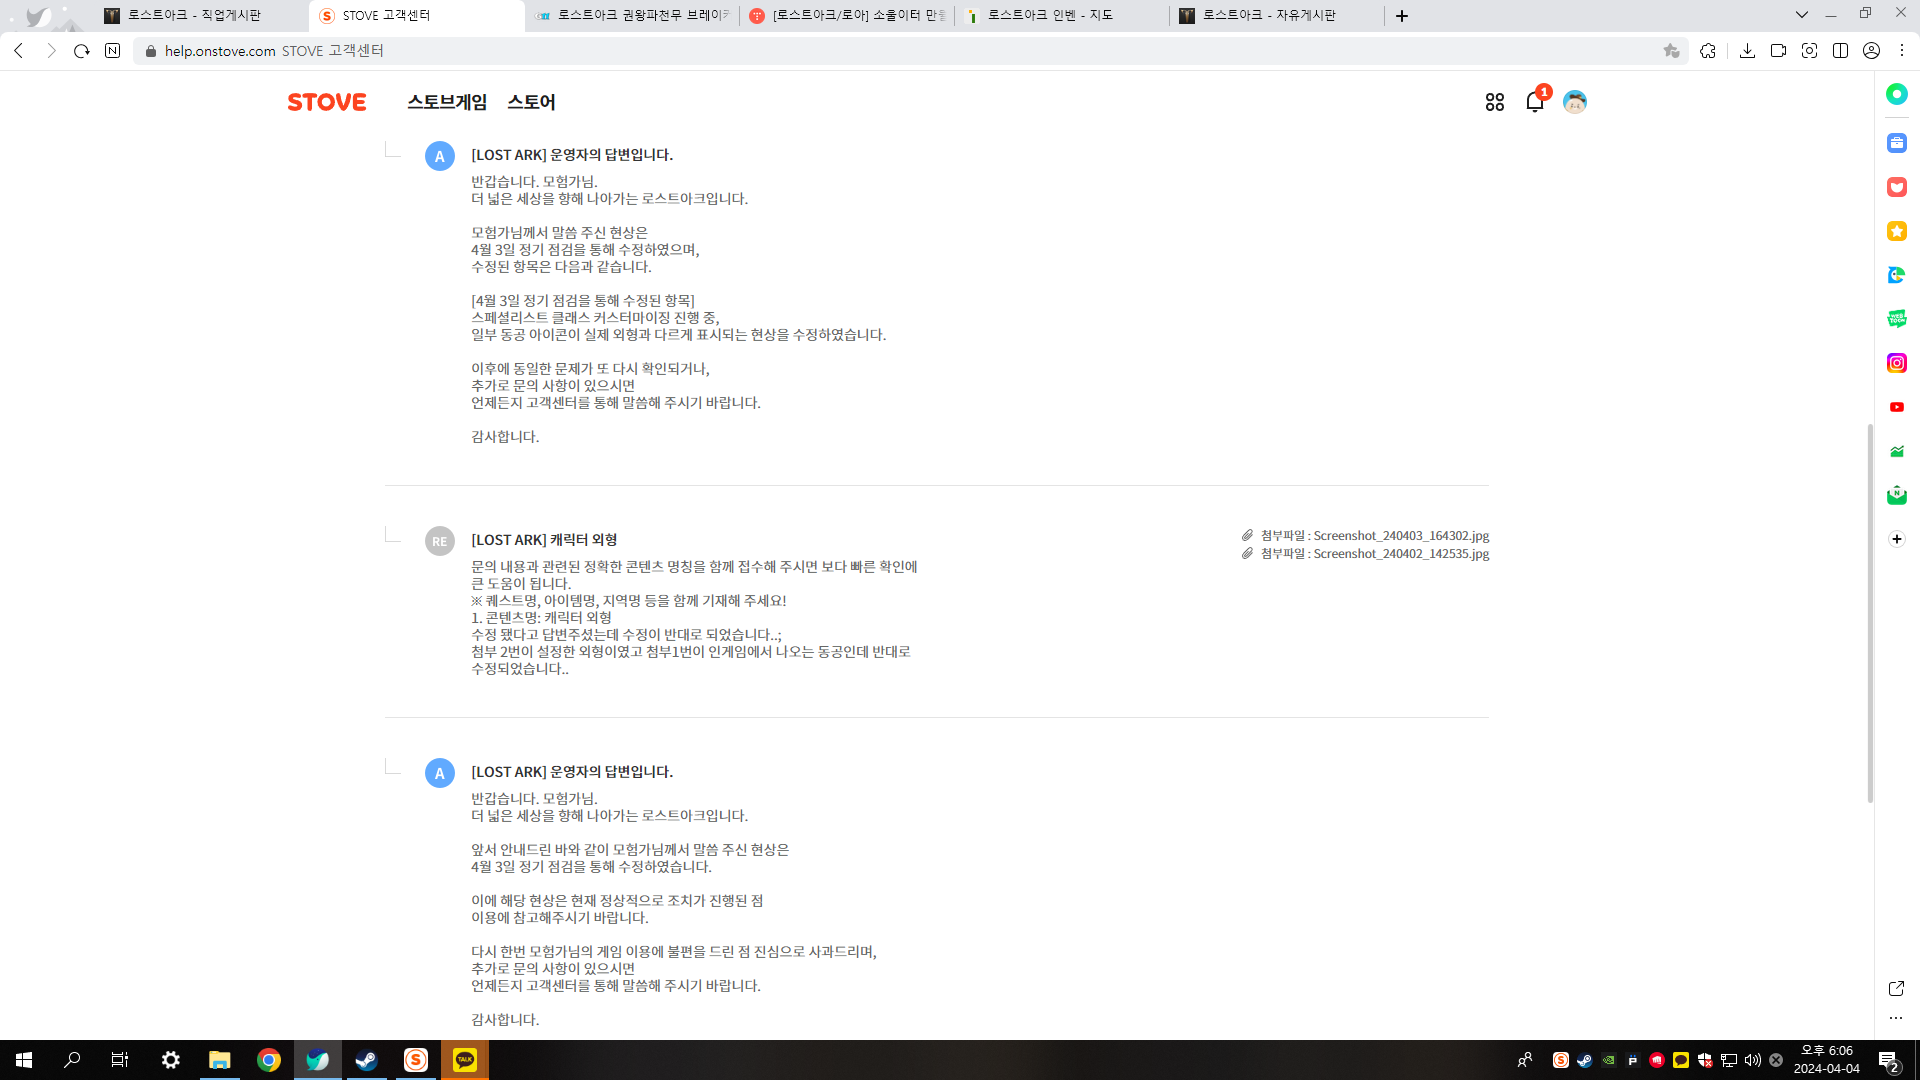Viewport: 1920px width, 1080px height.
Task: Open the notification bell with badge
Action: click(1534, 102)
